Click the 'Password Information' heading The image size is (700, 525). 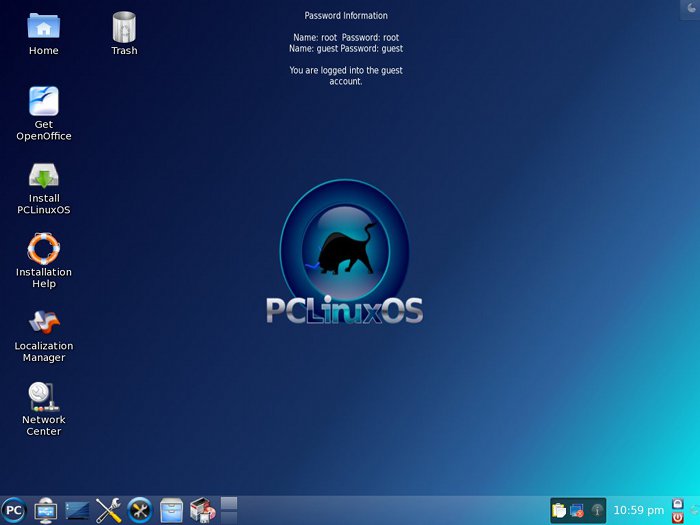click(x=346, y=16)
